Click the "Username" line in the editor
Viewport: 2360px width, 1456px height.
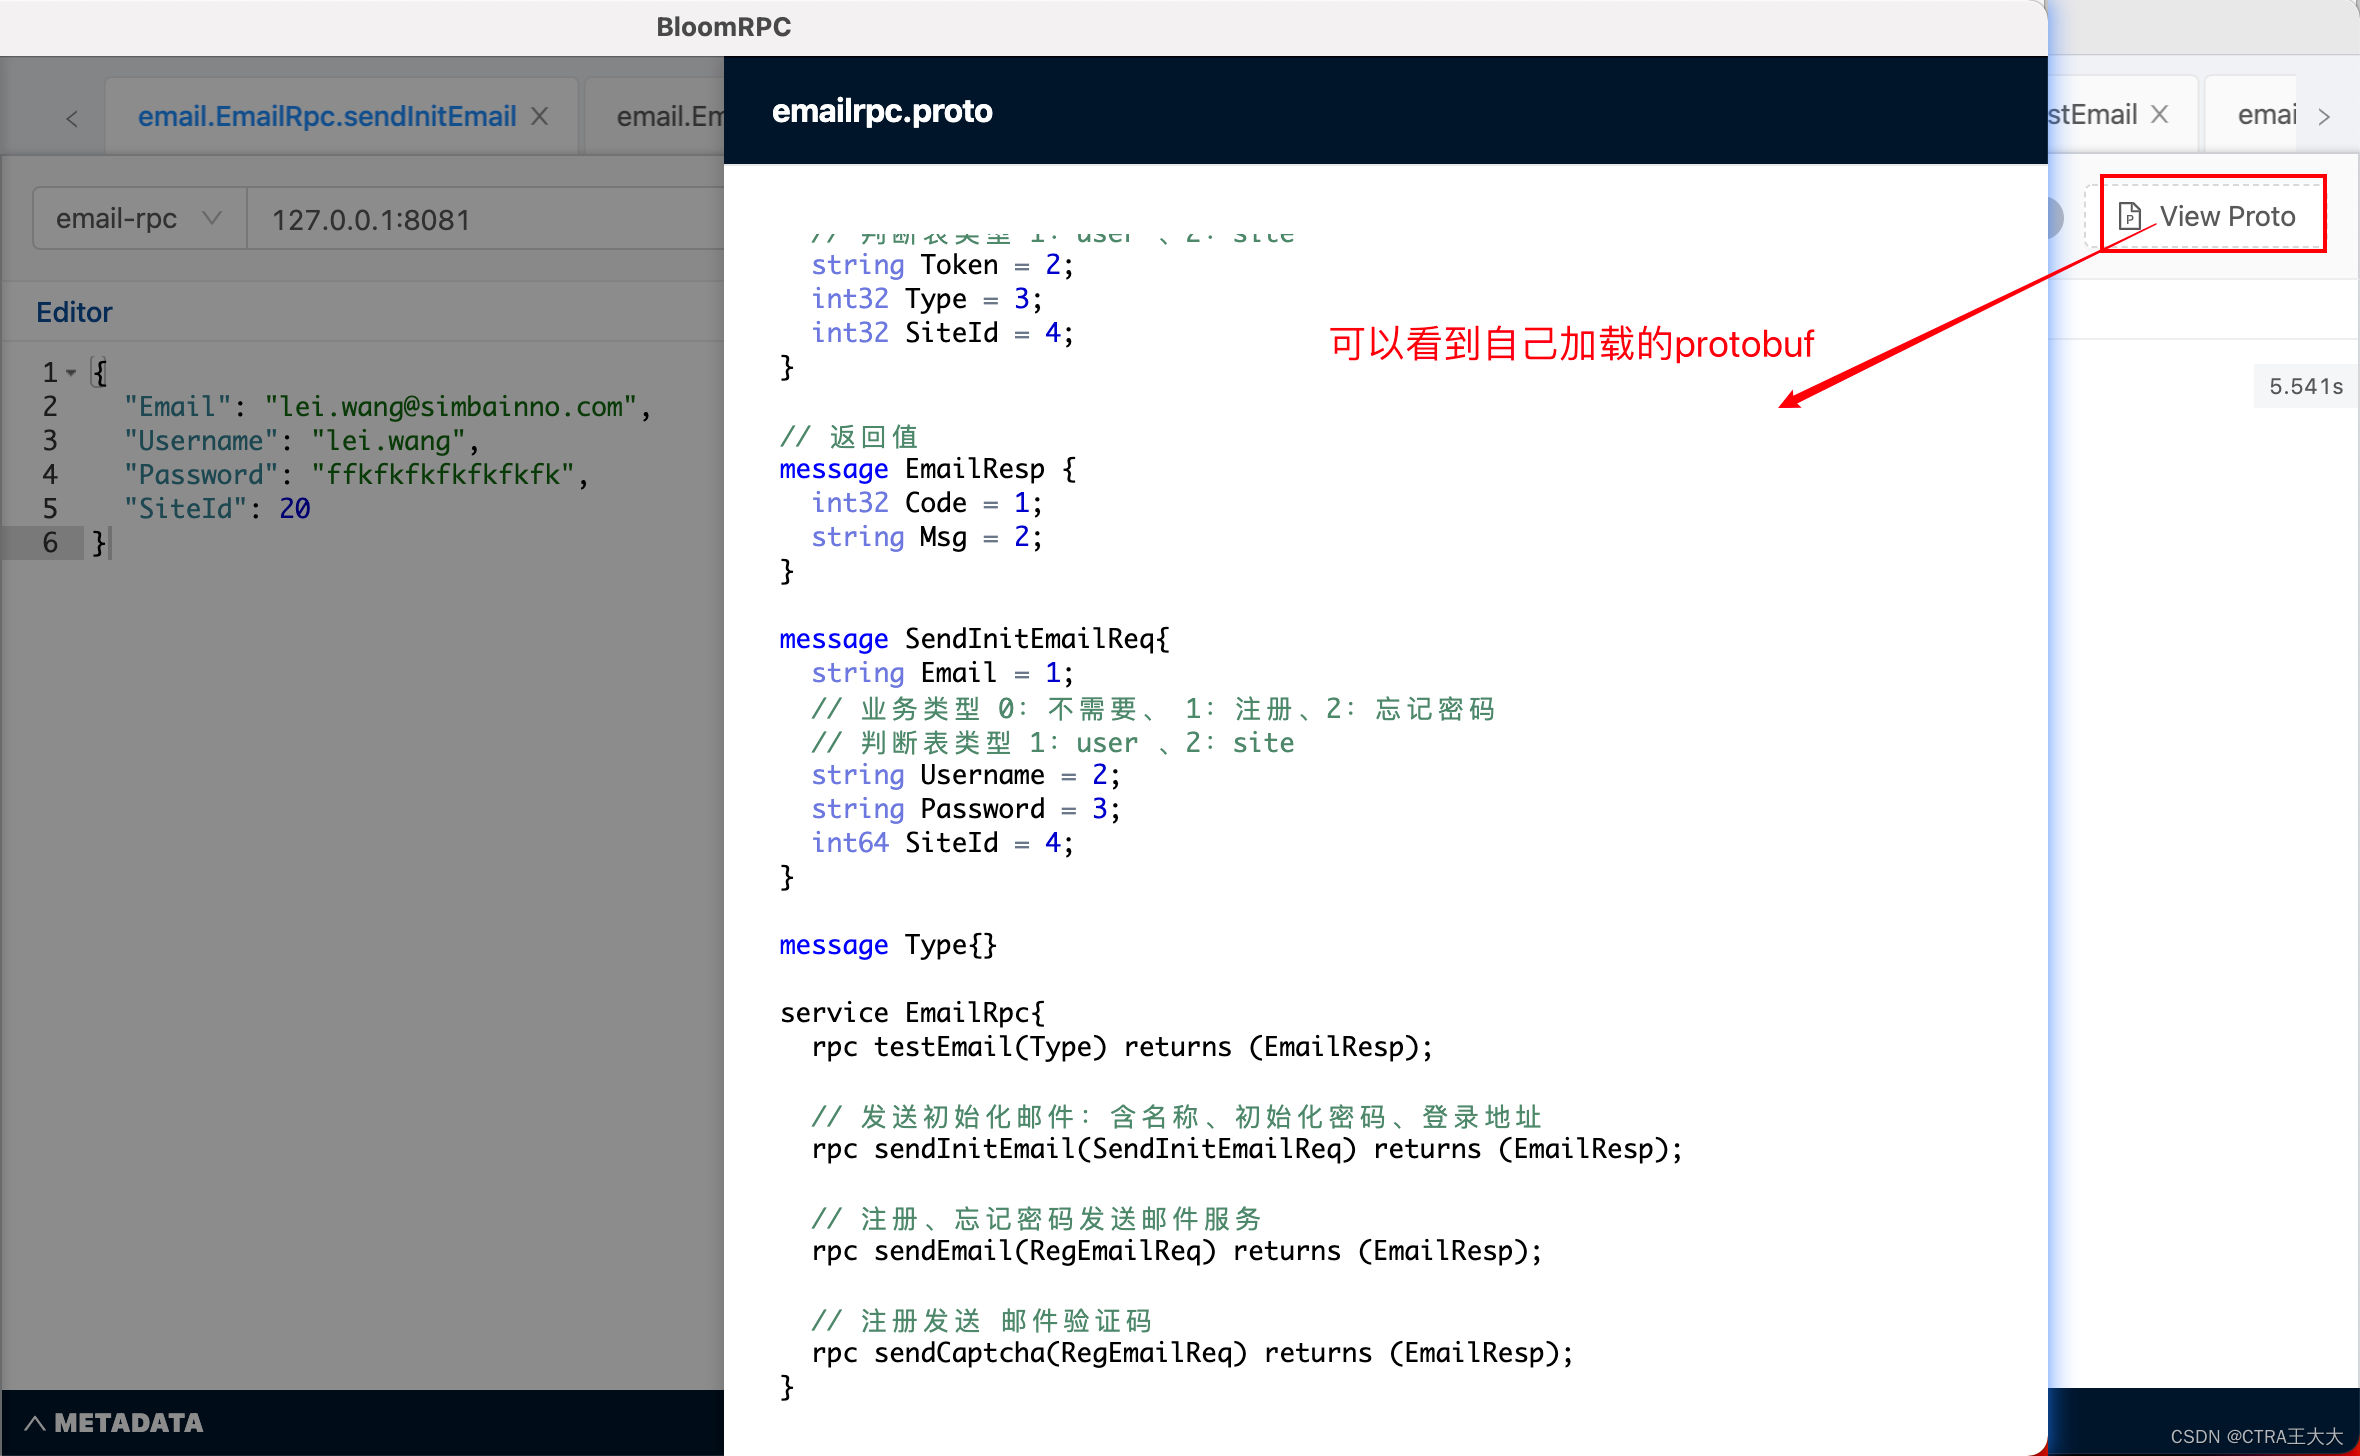[x=301, y=440]
